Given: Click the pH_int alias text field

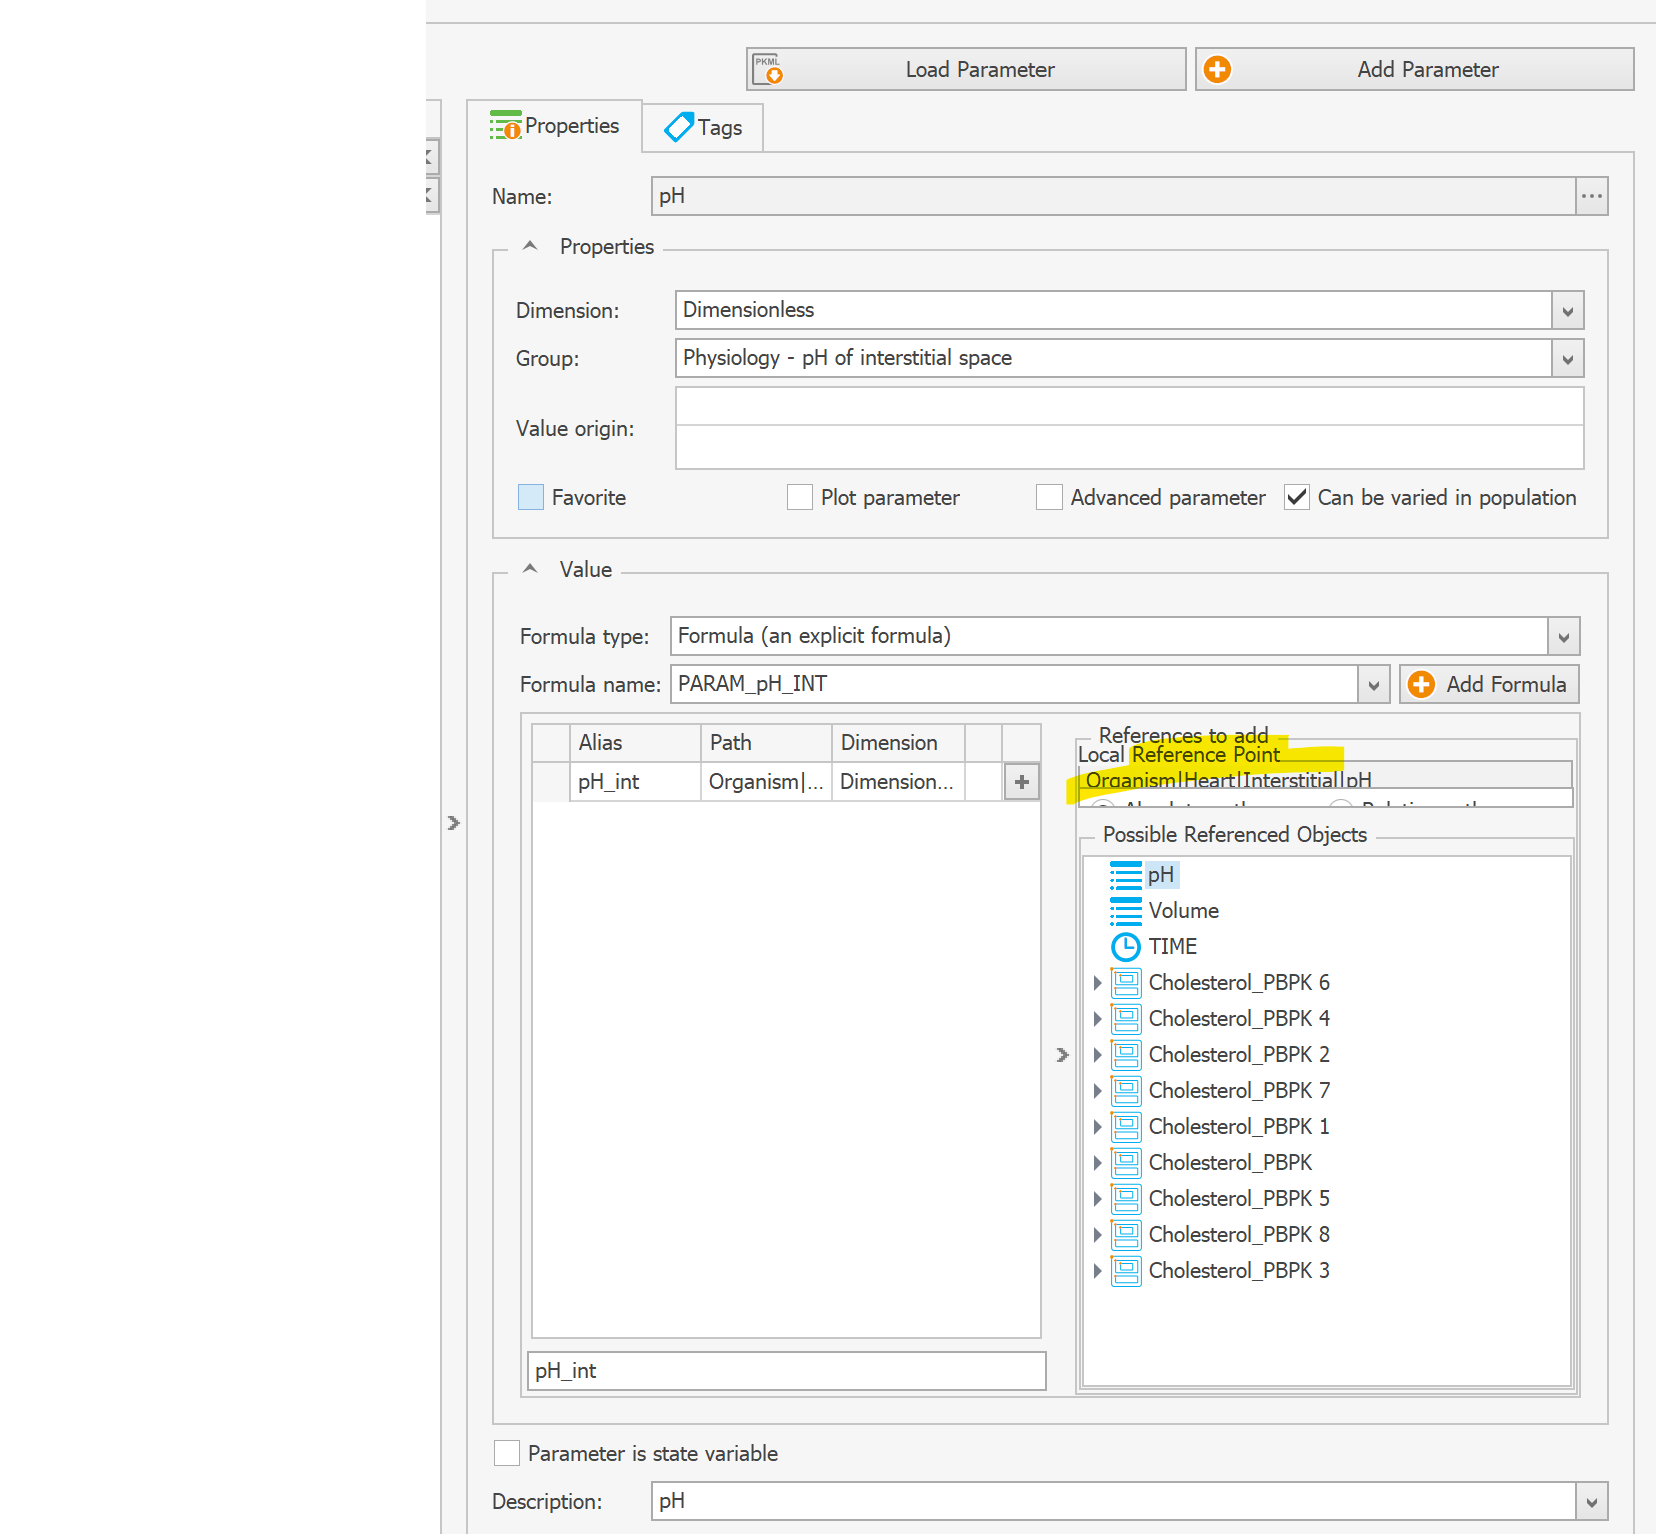Looking at the screenshot, I should click(x=786, y=1371).
